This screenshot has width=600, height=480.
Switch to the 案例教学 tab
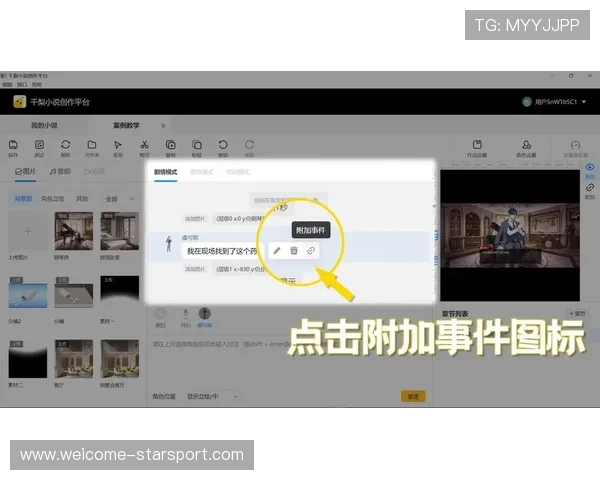[x=126, y=126]
